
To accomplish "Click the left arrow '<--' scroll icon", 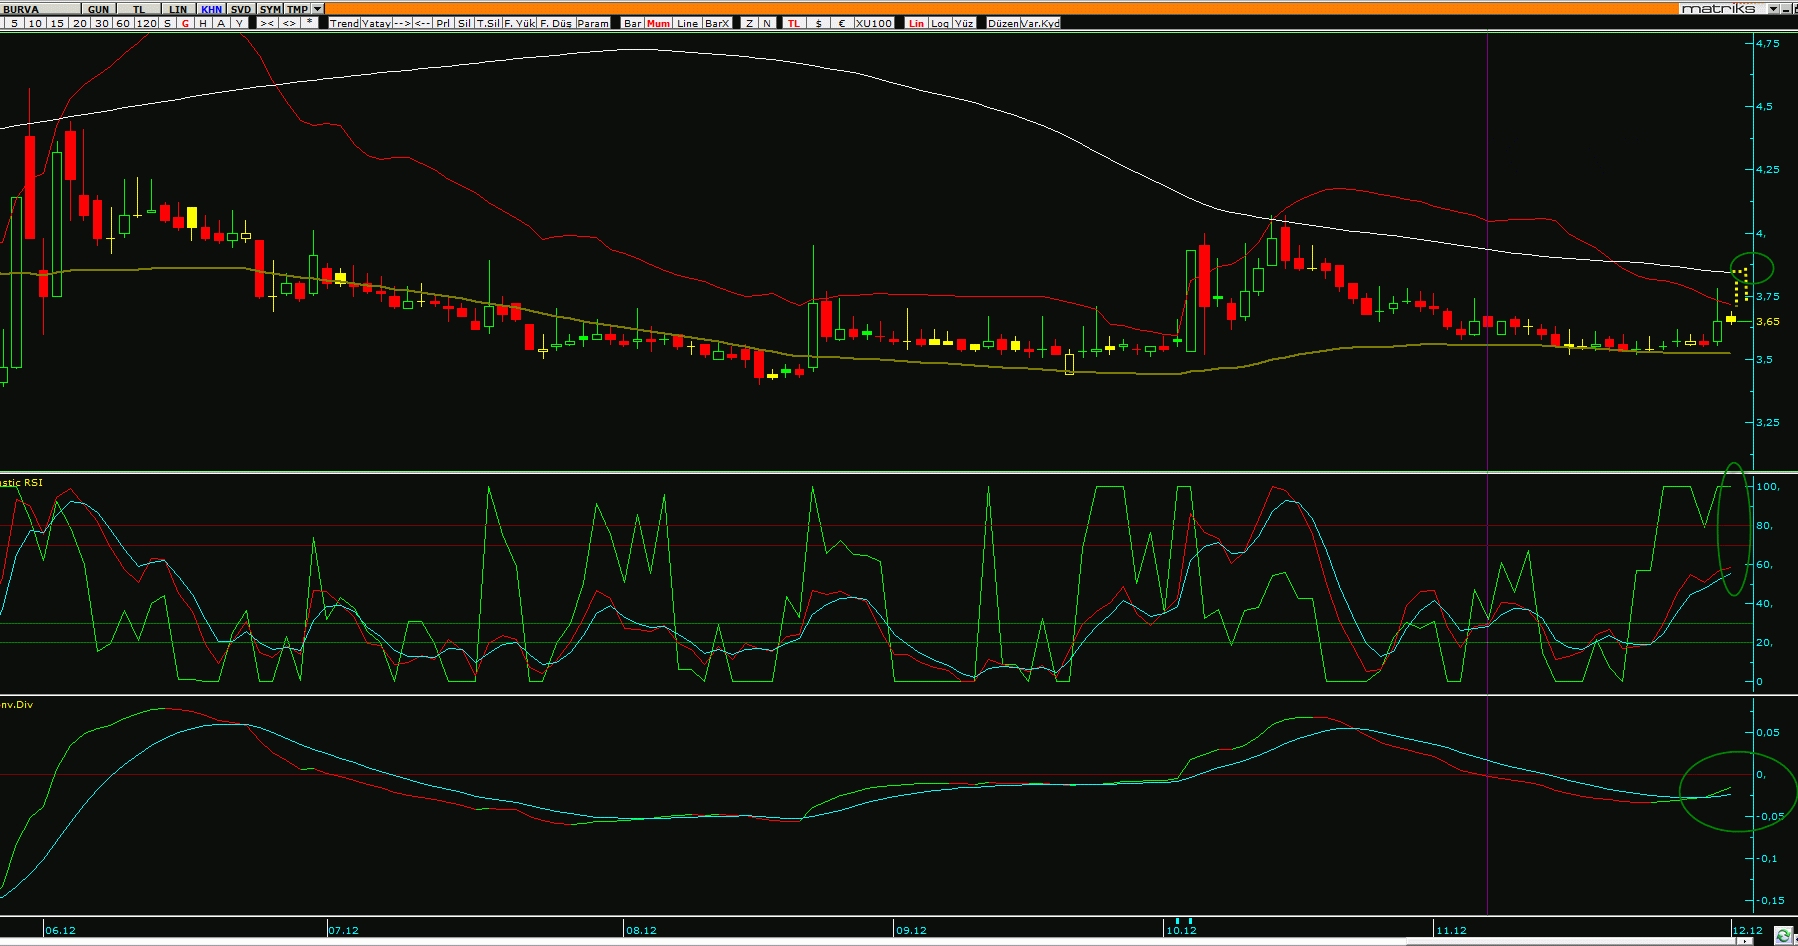I will click(423, 23).
